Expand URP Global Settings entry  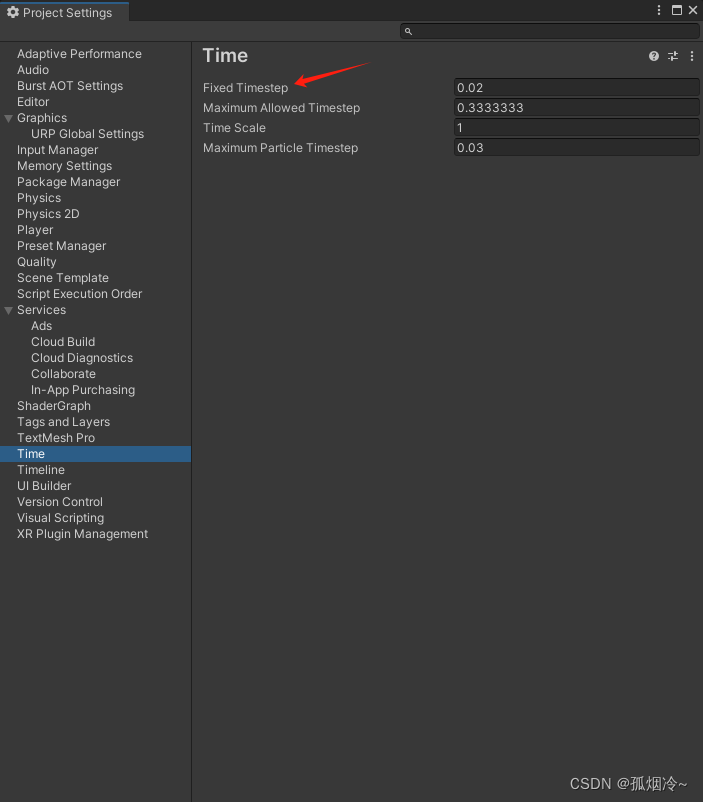(x=87, y=133)
